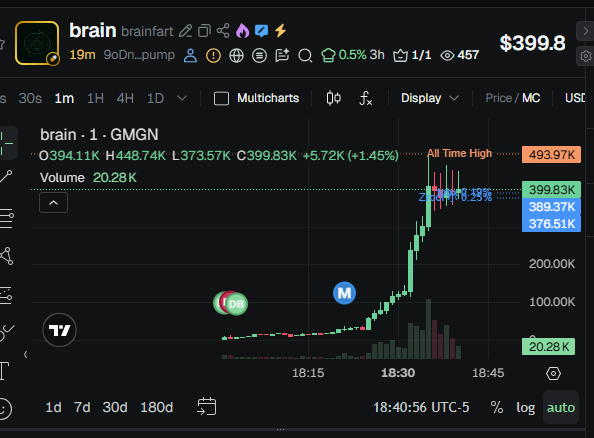
Task: Switch to Price view in Price/MC toggle
Action: pyautogui.click(x=499, y=98)
